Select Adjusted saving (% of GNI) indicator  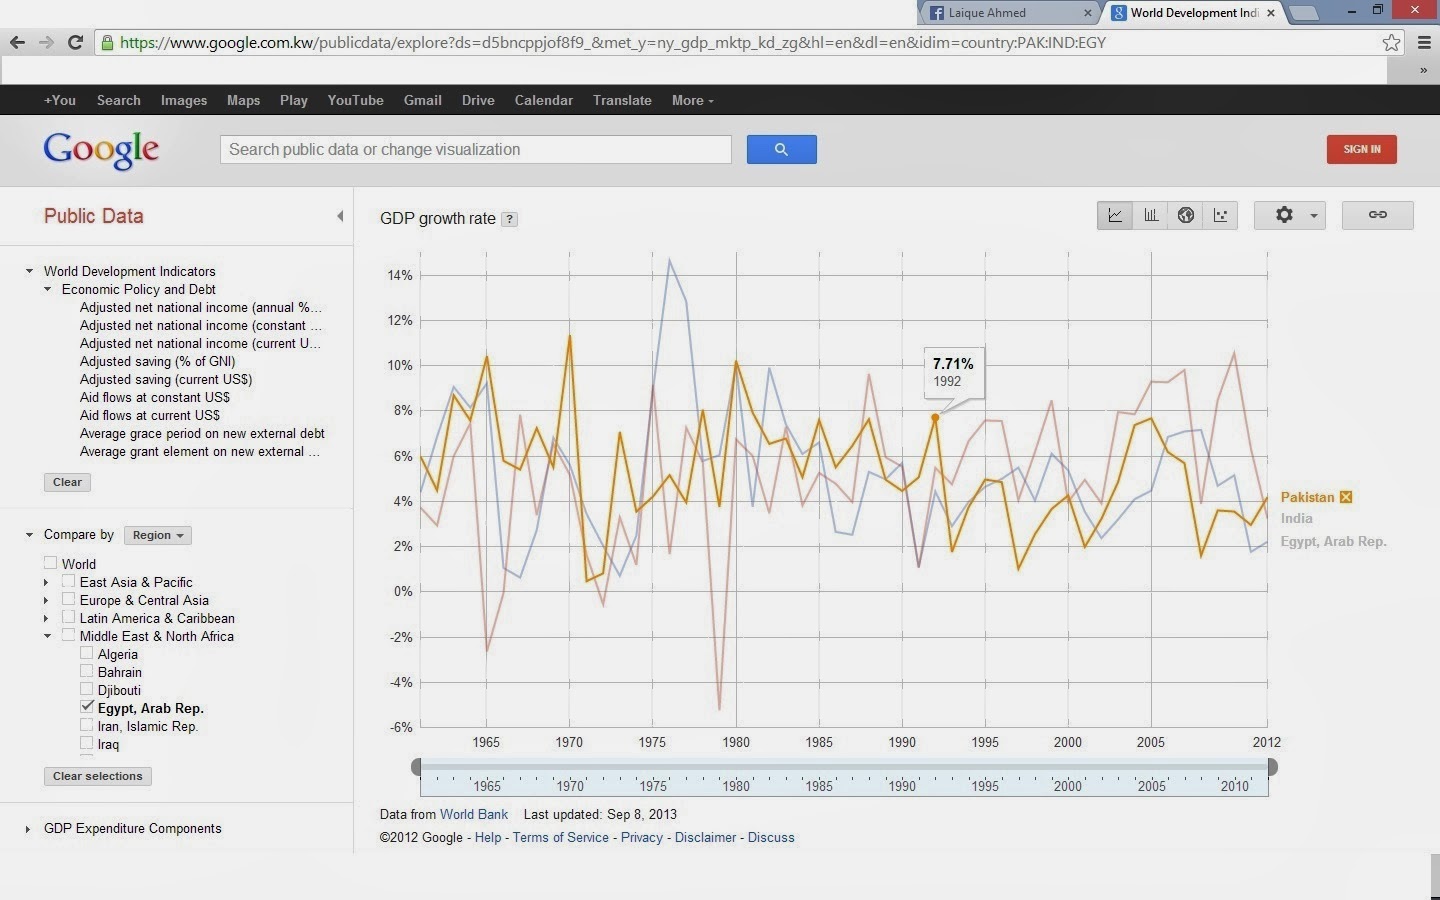pyautogui.click(x=157, y=361)
